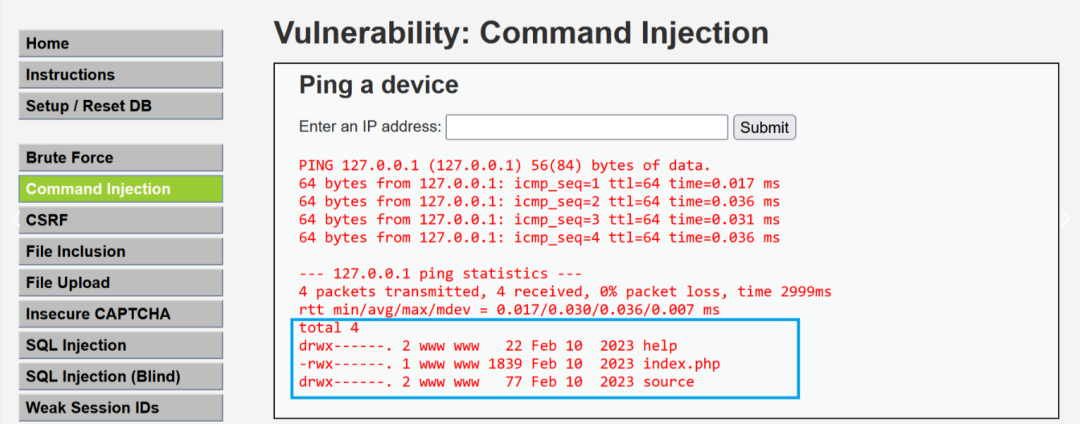Open the SQL Injection page
This screenshot has width=1080, height=424.
tap(120, 345)
